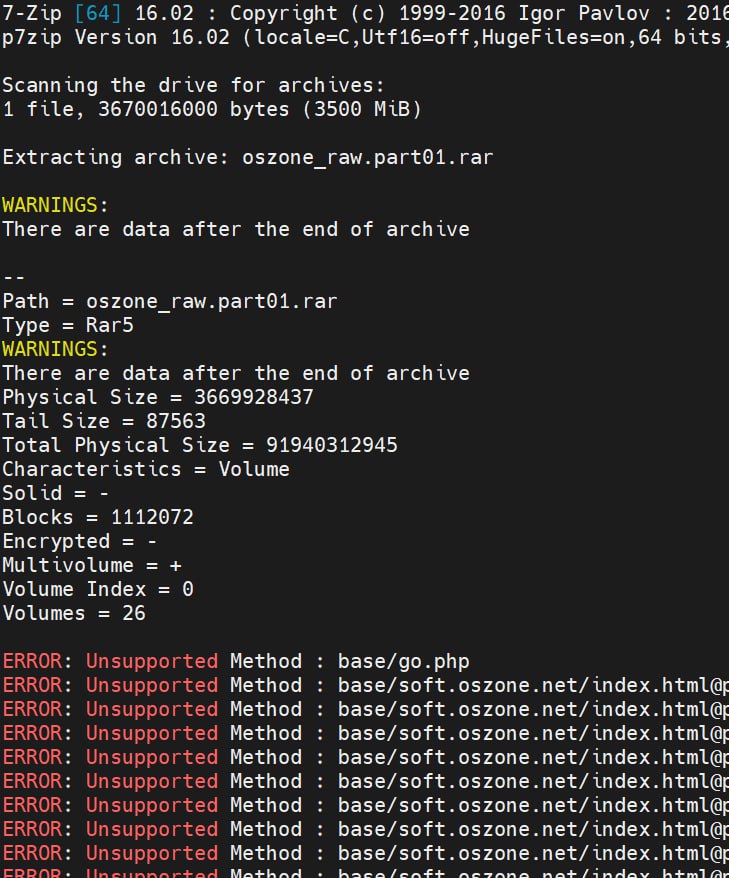Click the base/go.php path in error line
729x878 pixels.
point(403,661)
